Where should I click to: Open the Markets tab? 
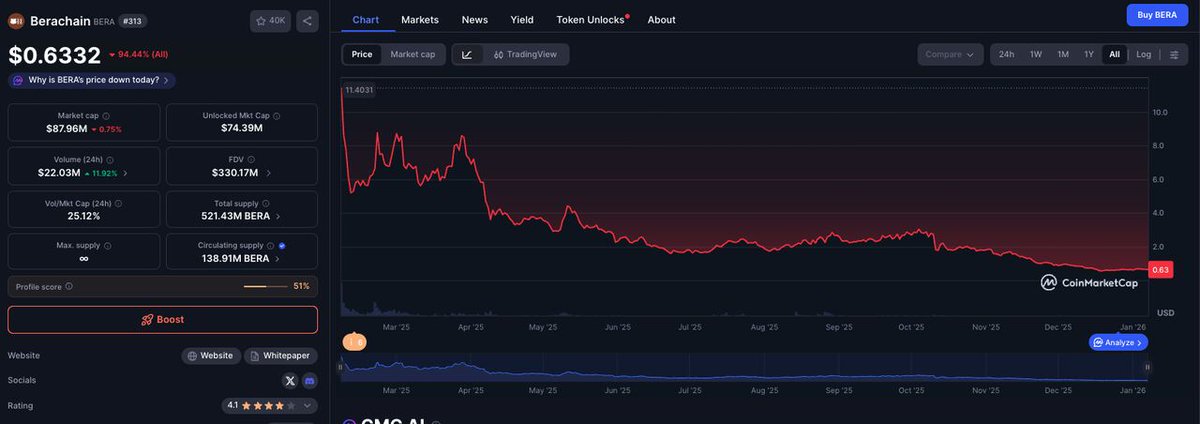pos(420,19)
